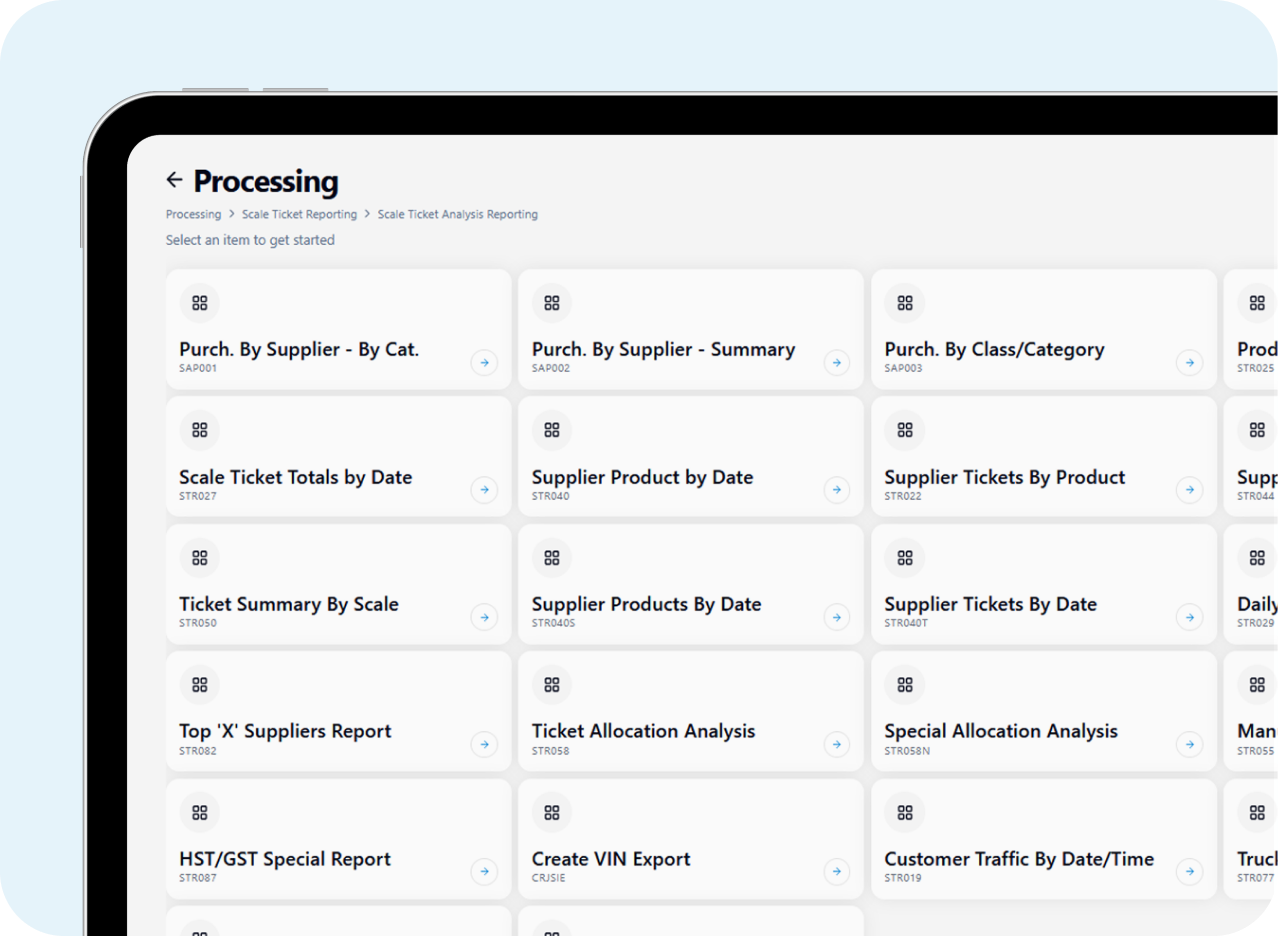
Task: Open arrow for Purch. By Supplier - By Cat.
Action: tap(484, 362)
